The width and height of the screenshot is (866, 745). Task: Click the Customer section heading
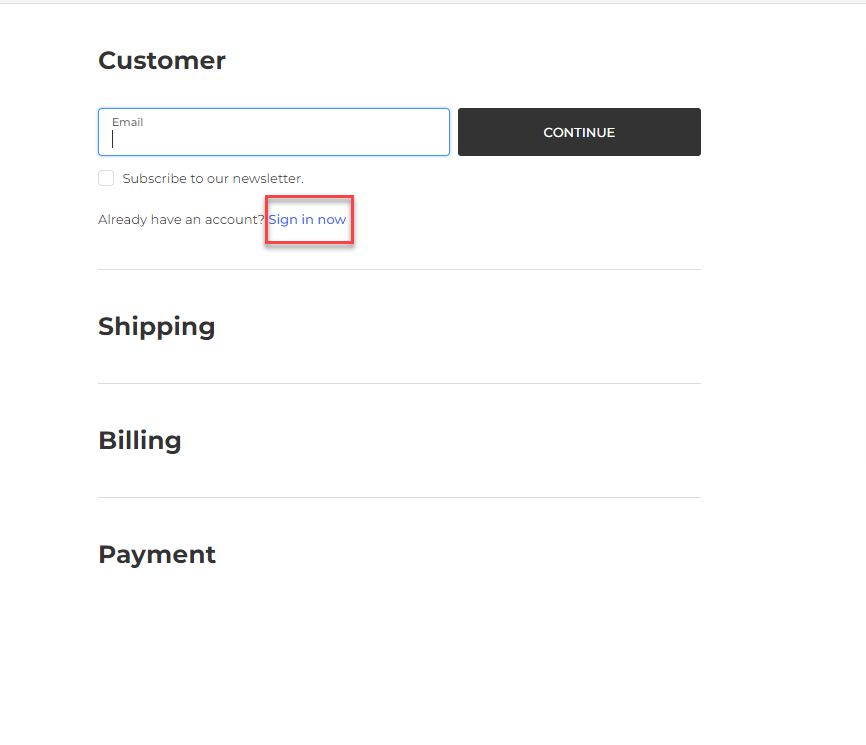point(162,61)
